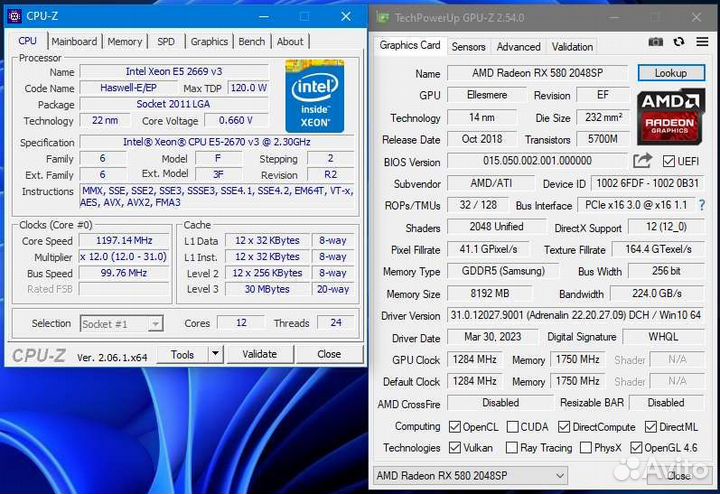Switch to the SPD tab
This screenshot has height=494, width=720.
coord(166,41)
